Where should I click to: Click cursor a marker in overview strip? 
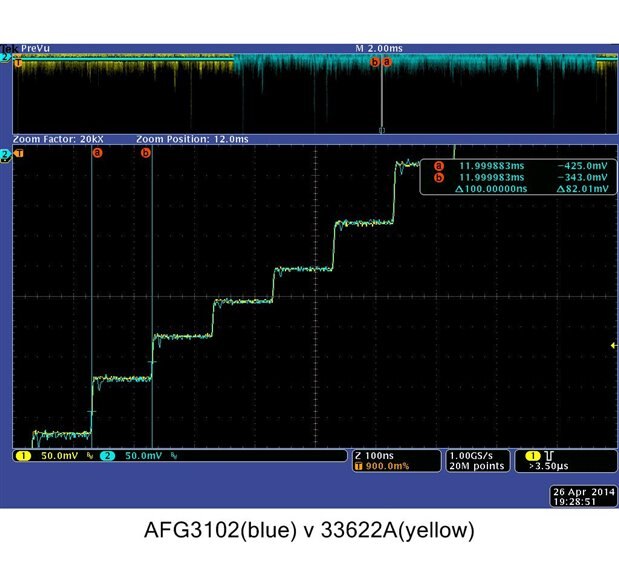[x=386, y=62]
